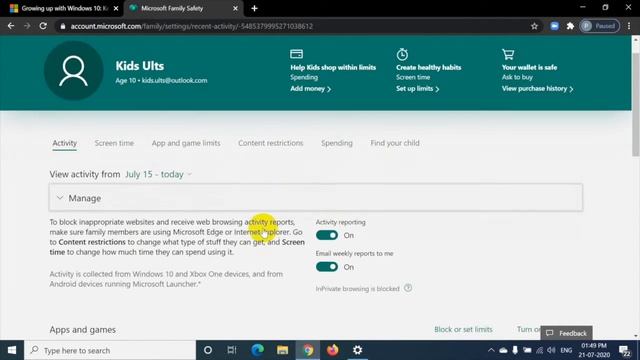Image resolution: width=640 pixels, height=360 pixels.
Task: Open the July 15 - today date dropdown
Action: (158, 174)
